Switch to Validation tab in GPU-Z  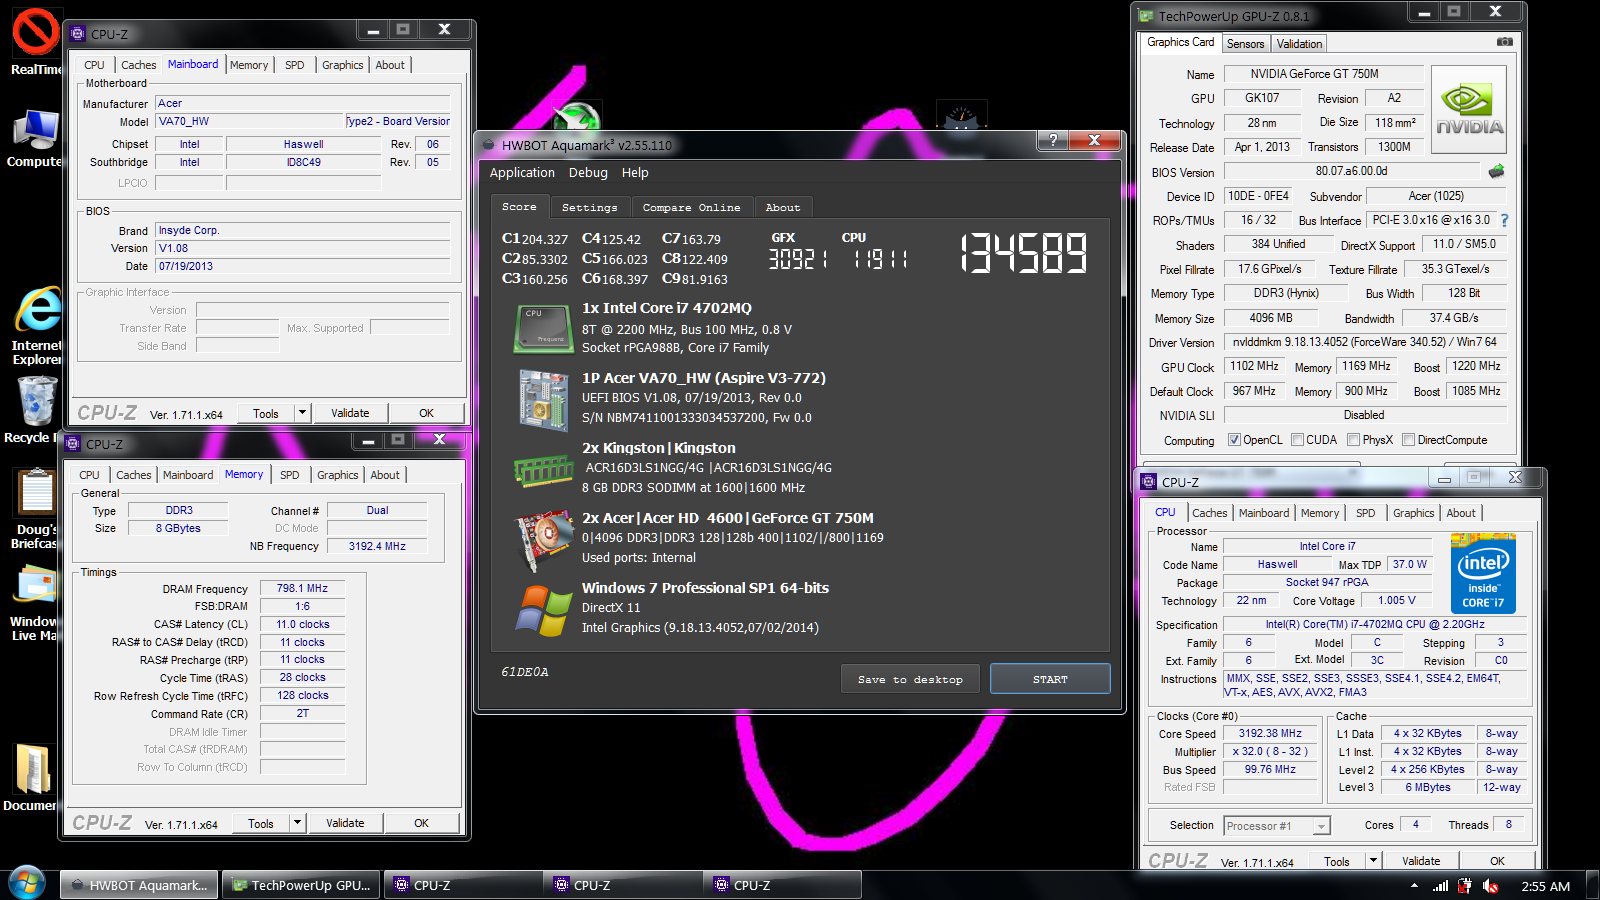click(x=1299, y=44)
